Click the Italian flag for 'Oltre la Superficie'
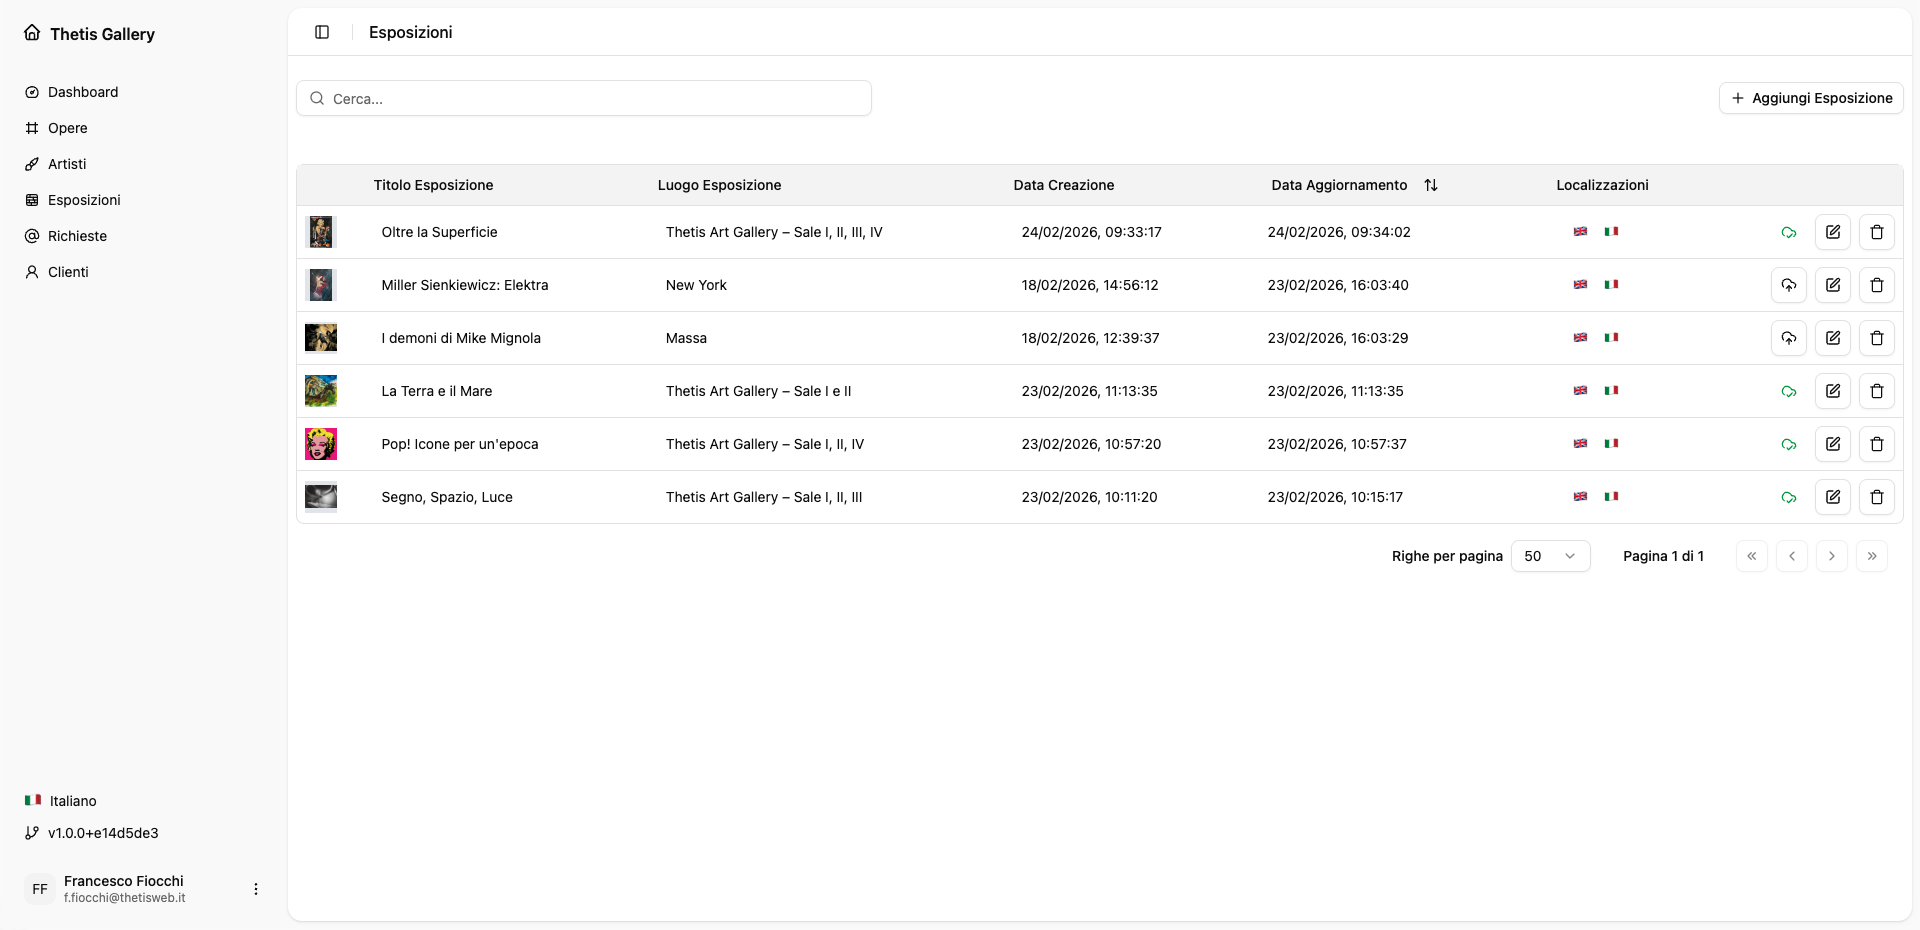 (x=1611, y=232)
